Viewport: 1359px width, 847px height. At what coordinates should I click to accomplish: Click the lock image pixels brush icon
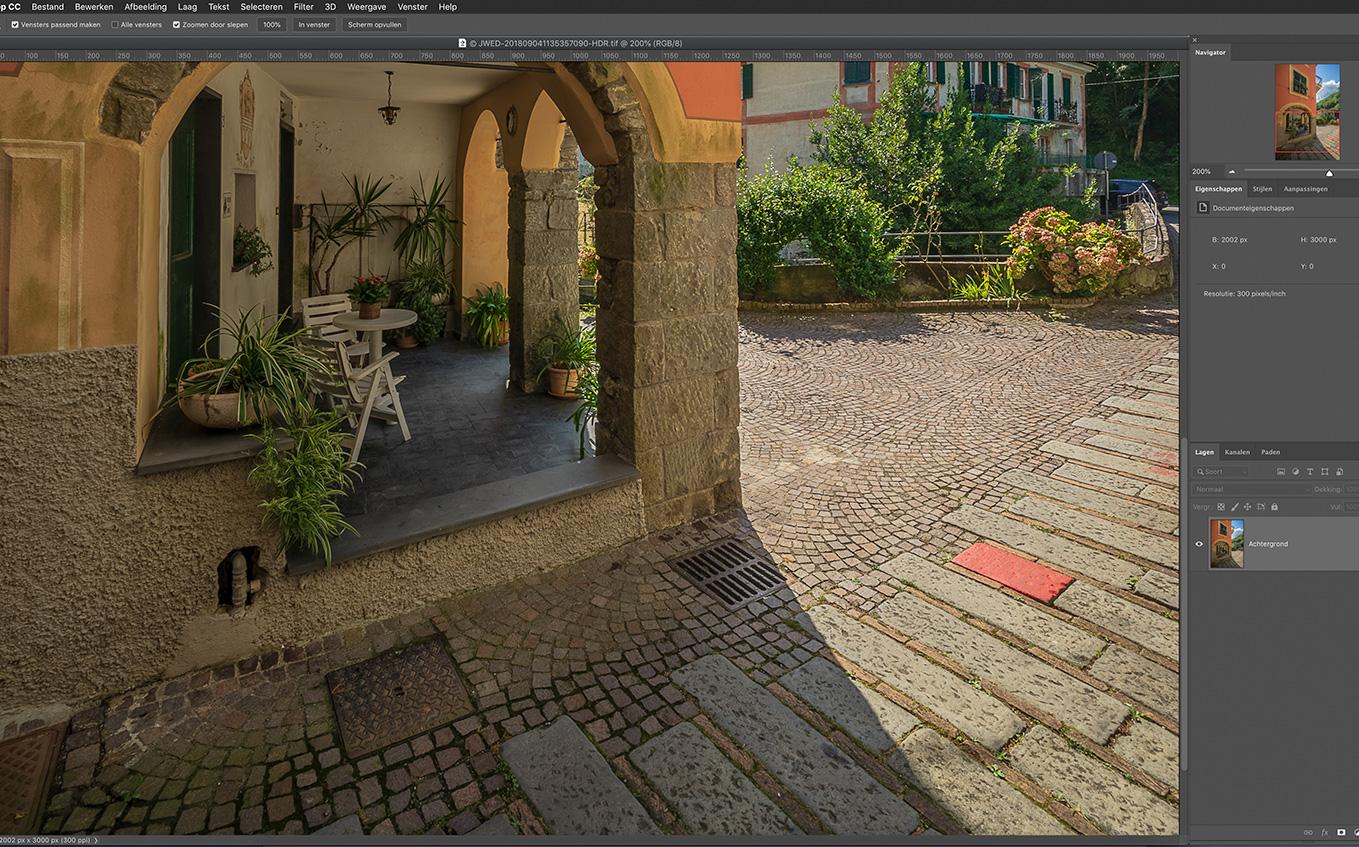click(x=1234, y=507)
